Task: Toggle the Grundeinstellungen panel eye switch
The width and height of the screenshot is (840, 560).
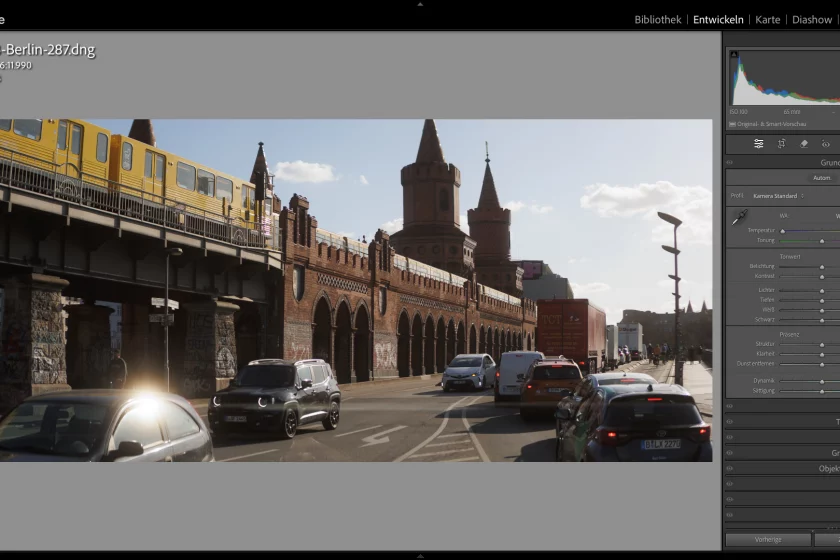Action: [730, 162]
